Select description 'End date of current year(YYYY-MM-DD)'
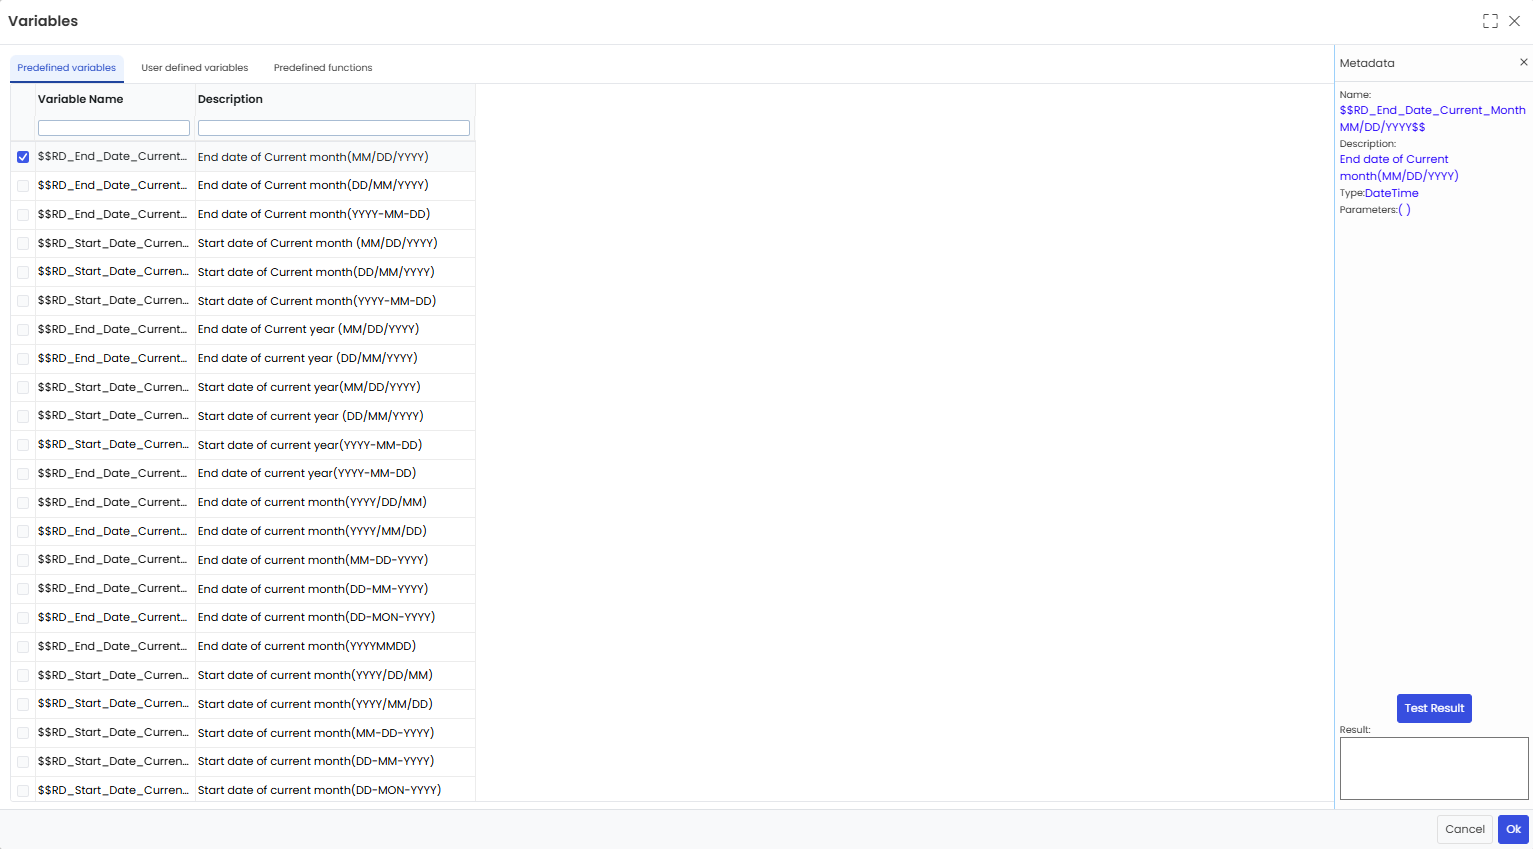This screenshot has height=849, width=1533. pos(307,473)
